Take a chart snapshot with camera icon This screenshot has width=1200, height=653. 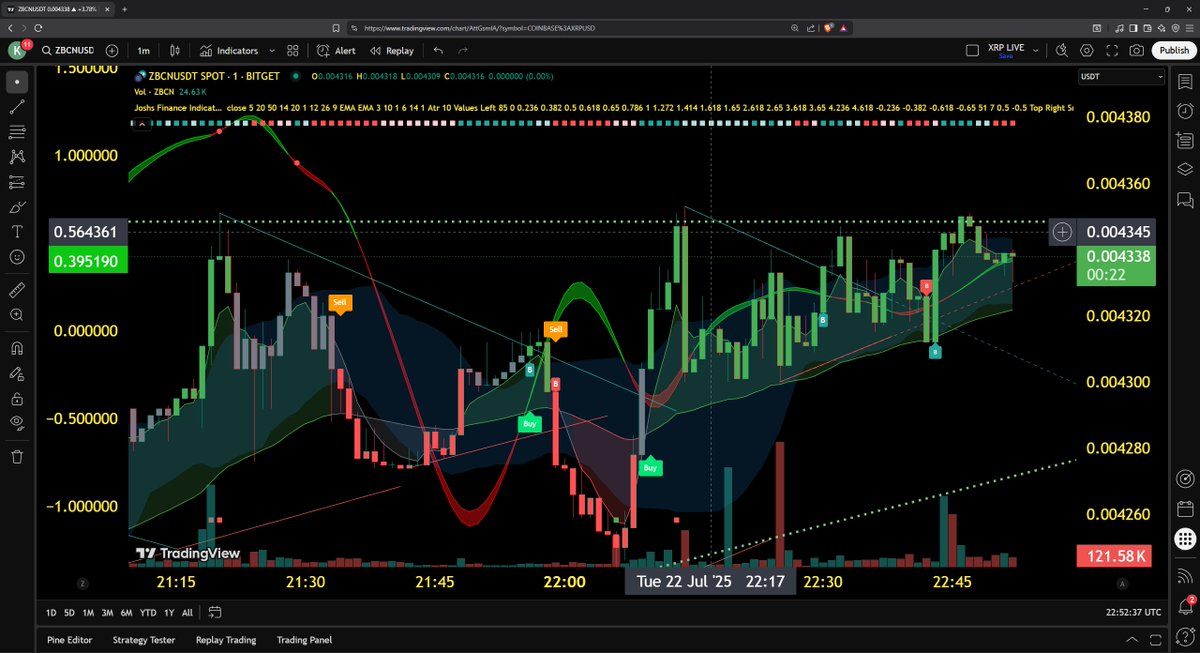pyautogui.click(x=1137, y=50)
